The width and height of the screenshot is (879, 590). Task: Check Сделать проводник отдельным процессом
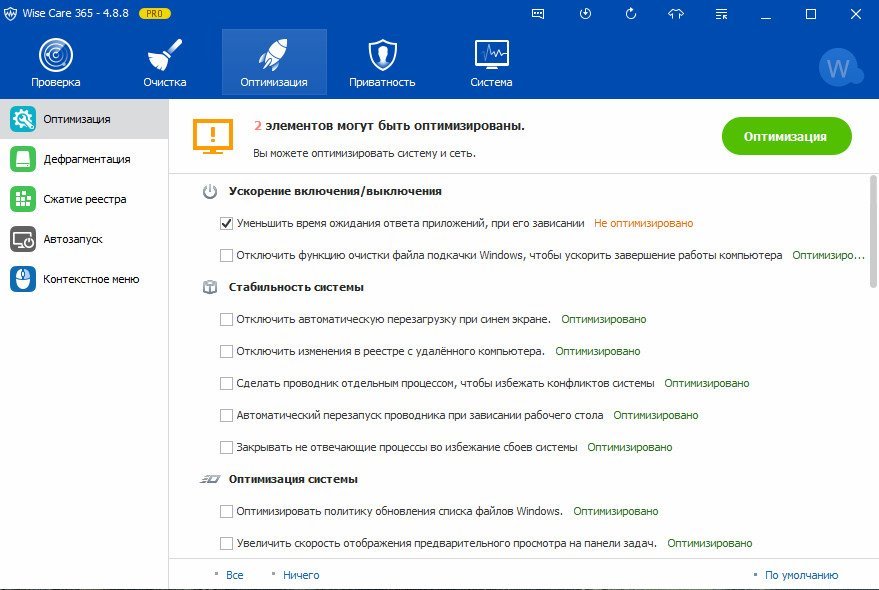pos(226,384)
